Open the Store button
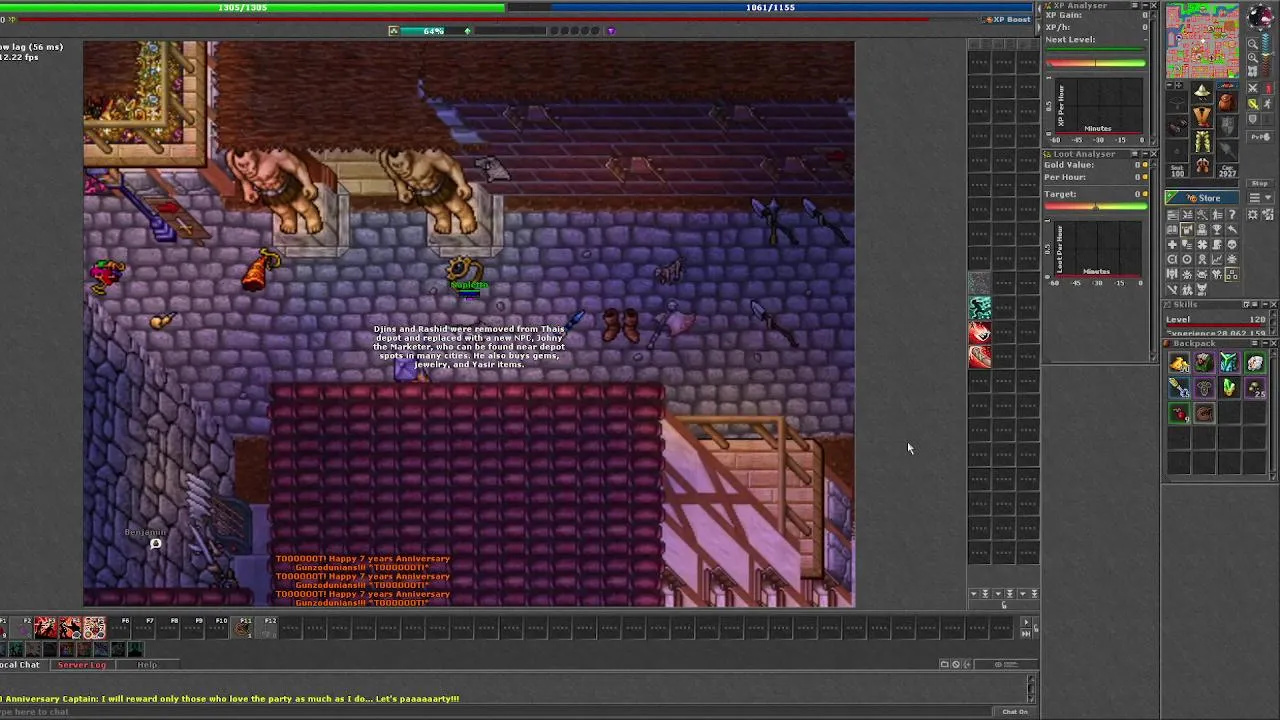Screen dimensions: 1280x720 point(1202,198)
